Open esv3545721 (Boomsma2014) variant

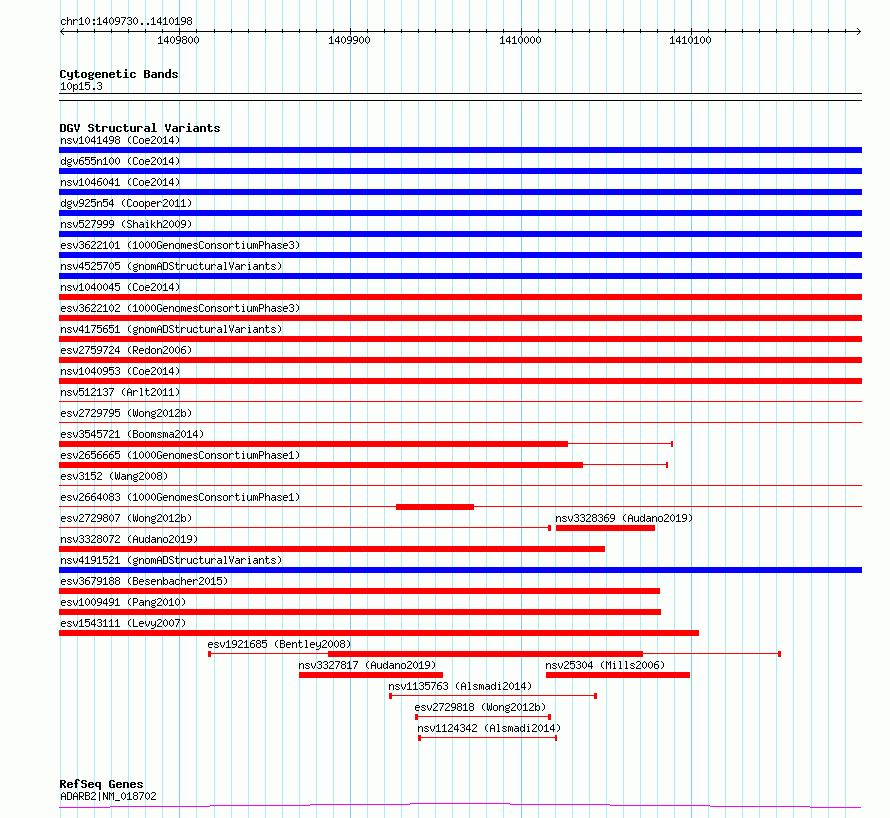click(132, 434)
